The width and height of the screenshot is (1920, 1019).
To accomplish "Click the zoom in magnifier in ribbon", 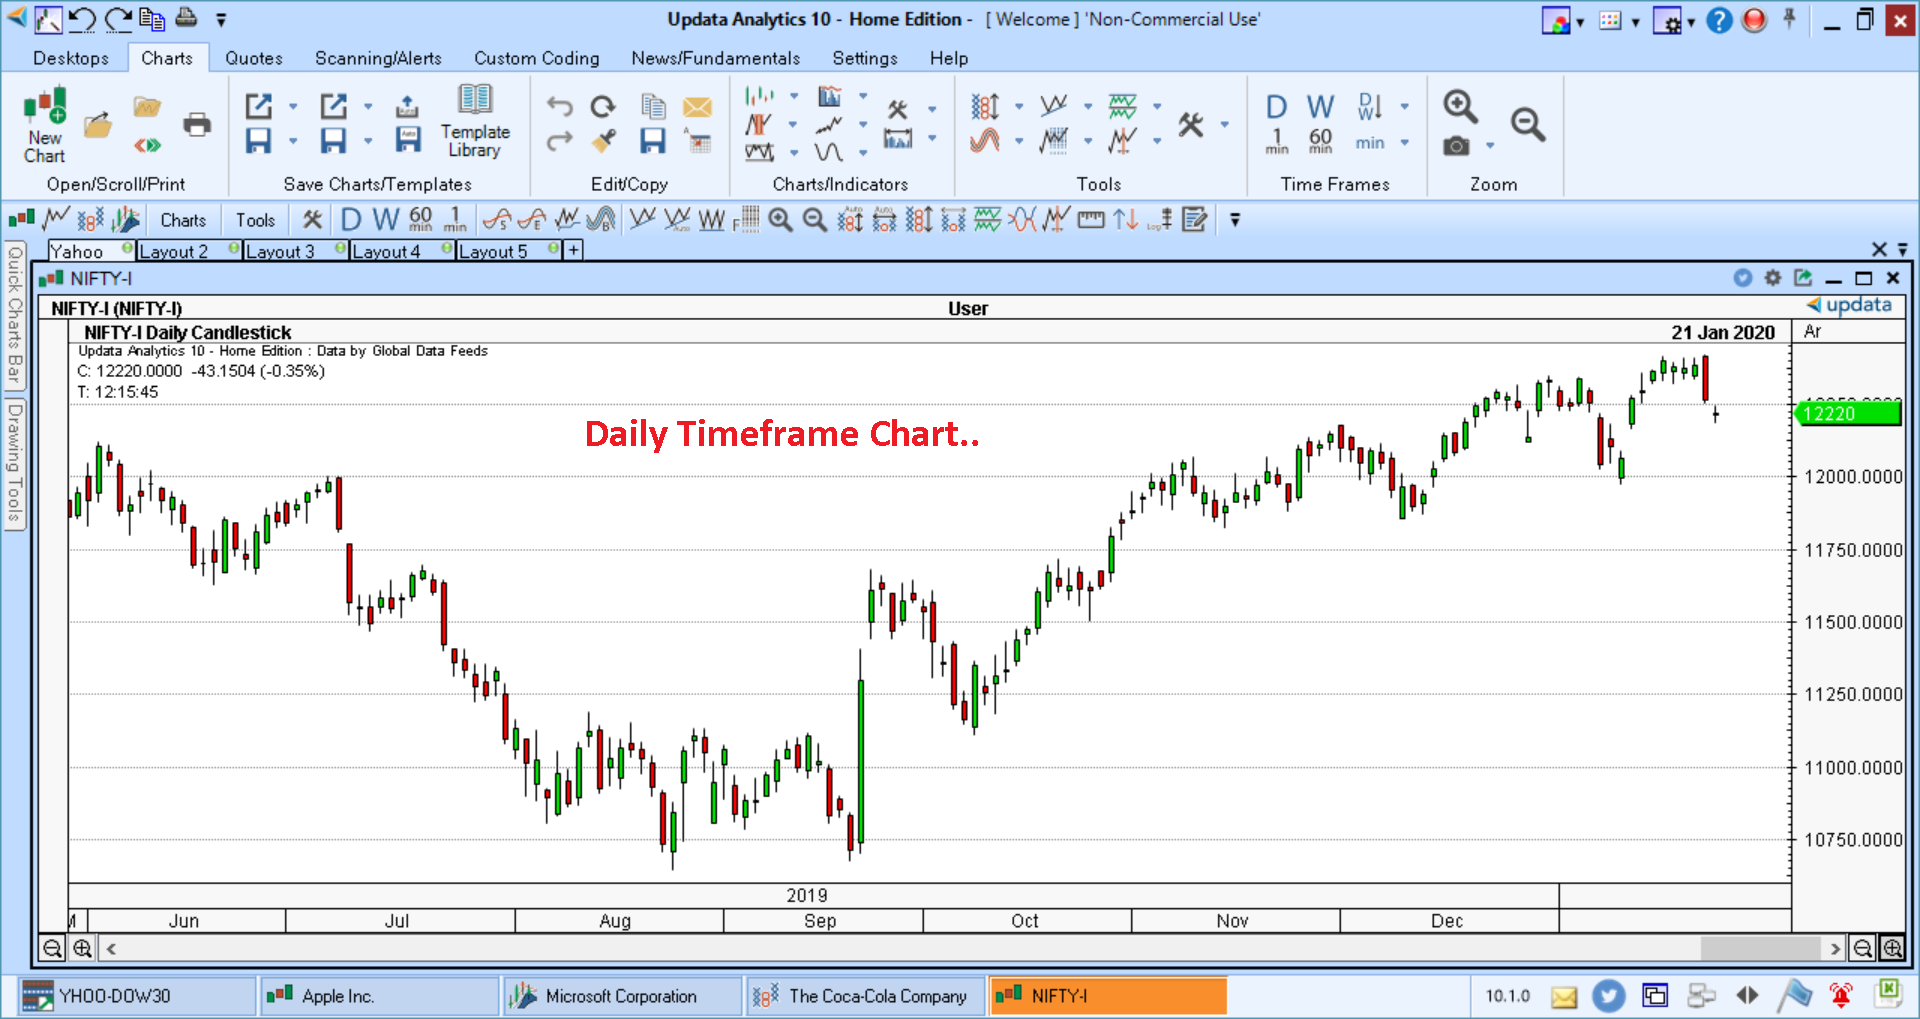I will 1460,106.
